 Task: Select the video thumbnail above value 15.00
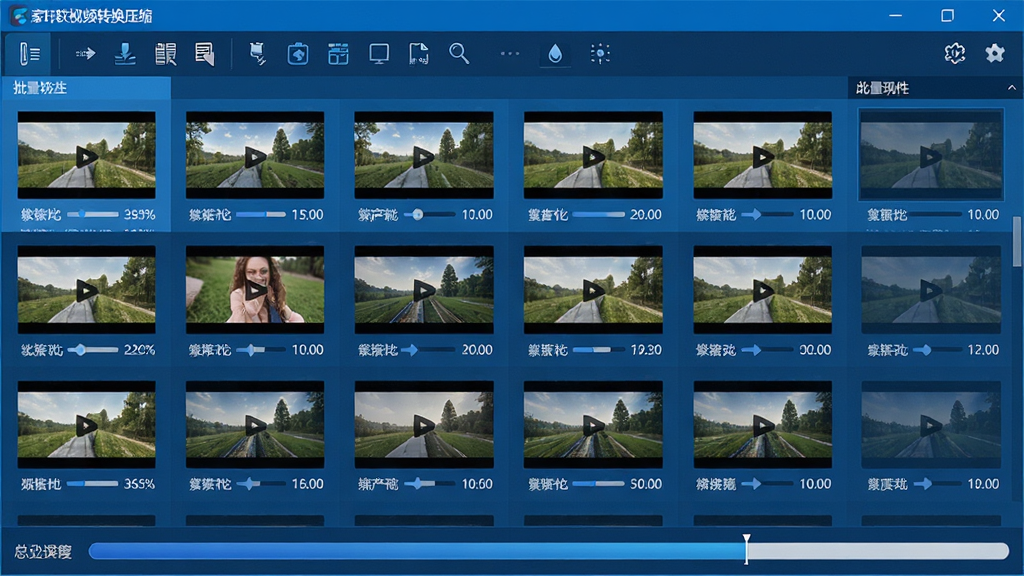pyautogui.click(x=255, y=155)
